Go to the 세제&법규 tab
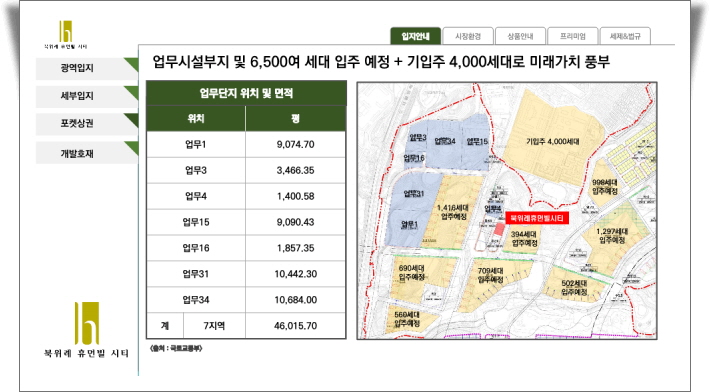This screenshot has height=392, width=710. [625, 36]
